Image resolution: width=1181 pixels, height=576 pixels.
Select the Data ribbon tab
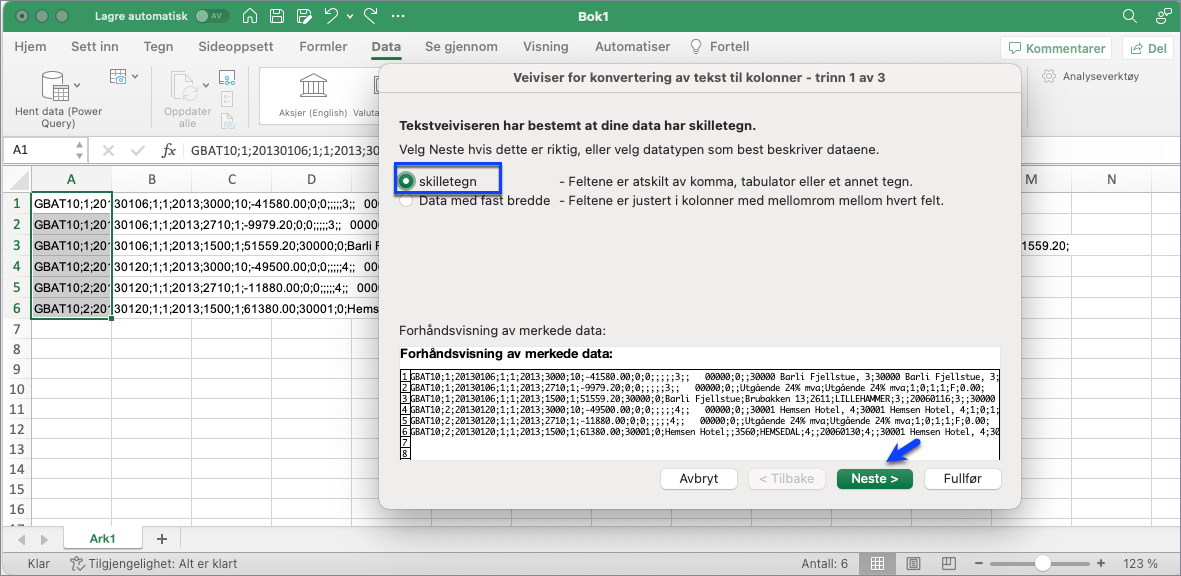386,47
